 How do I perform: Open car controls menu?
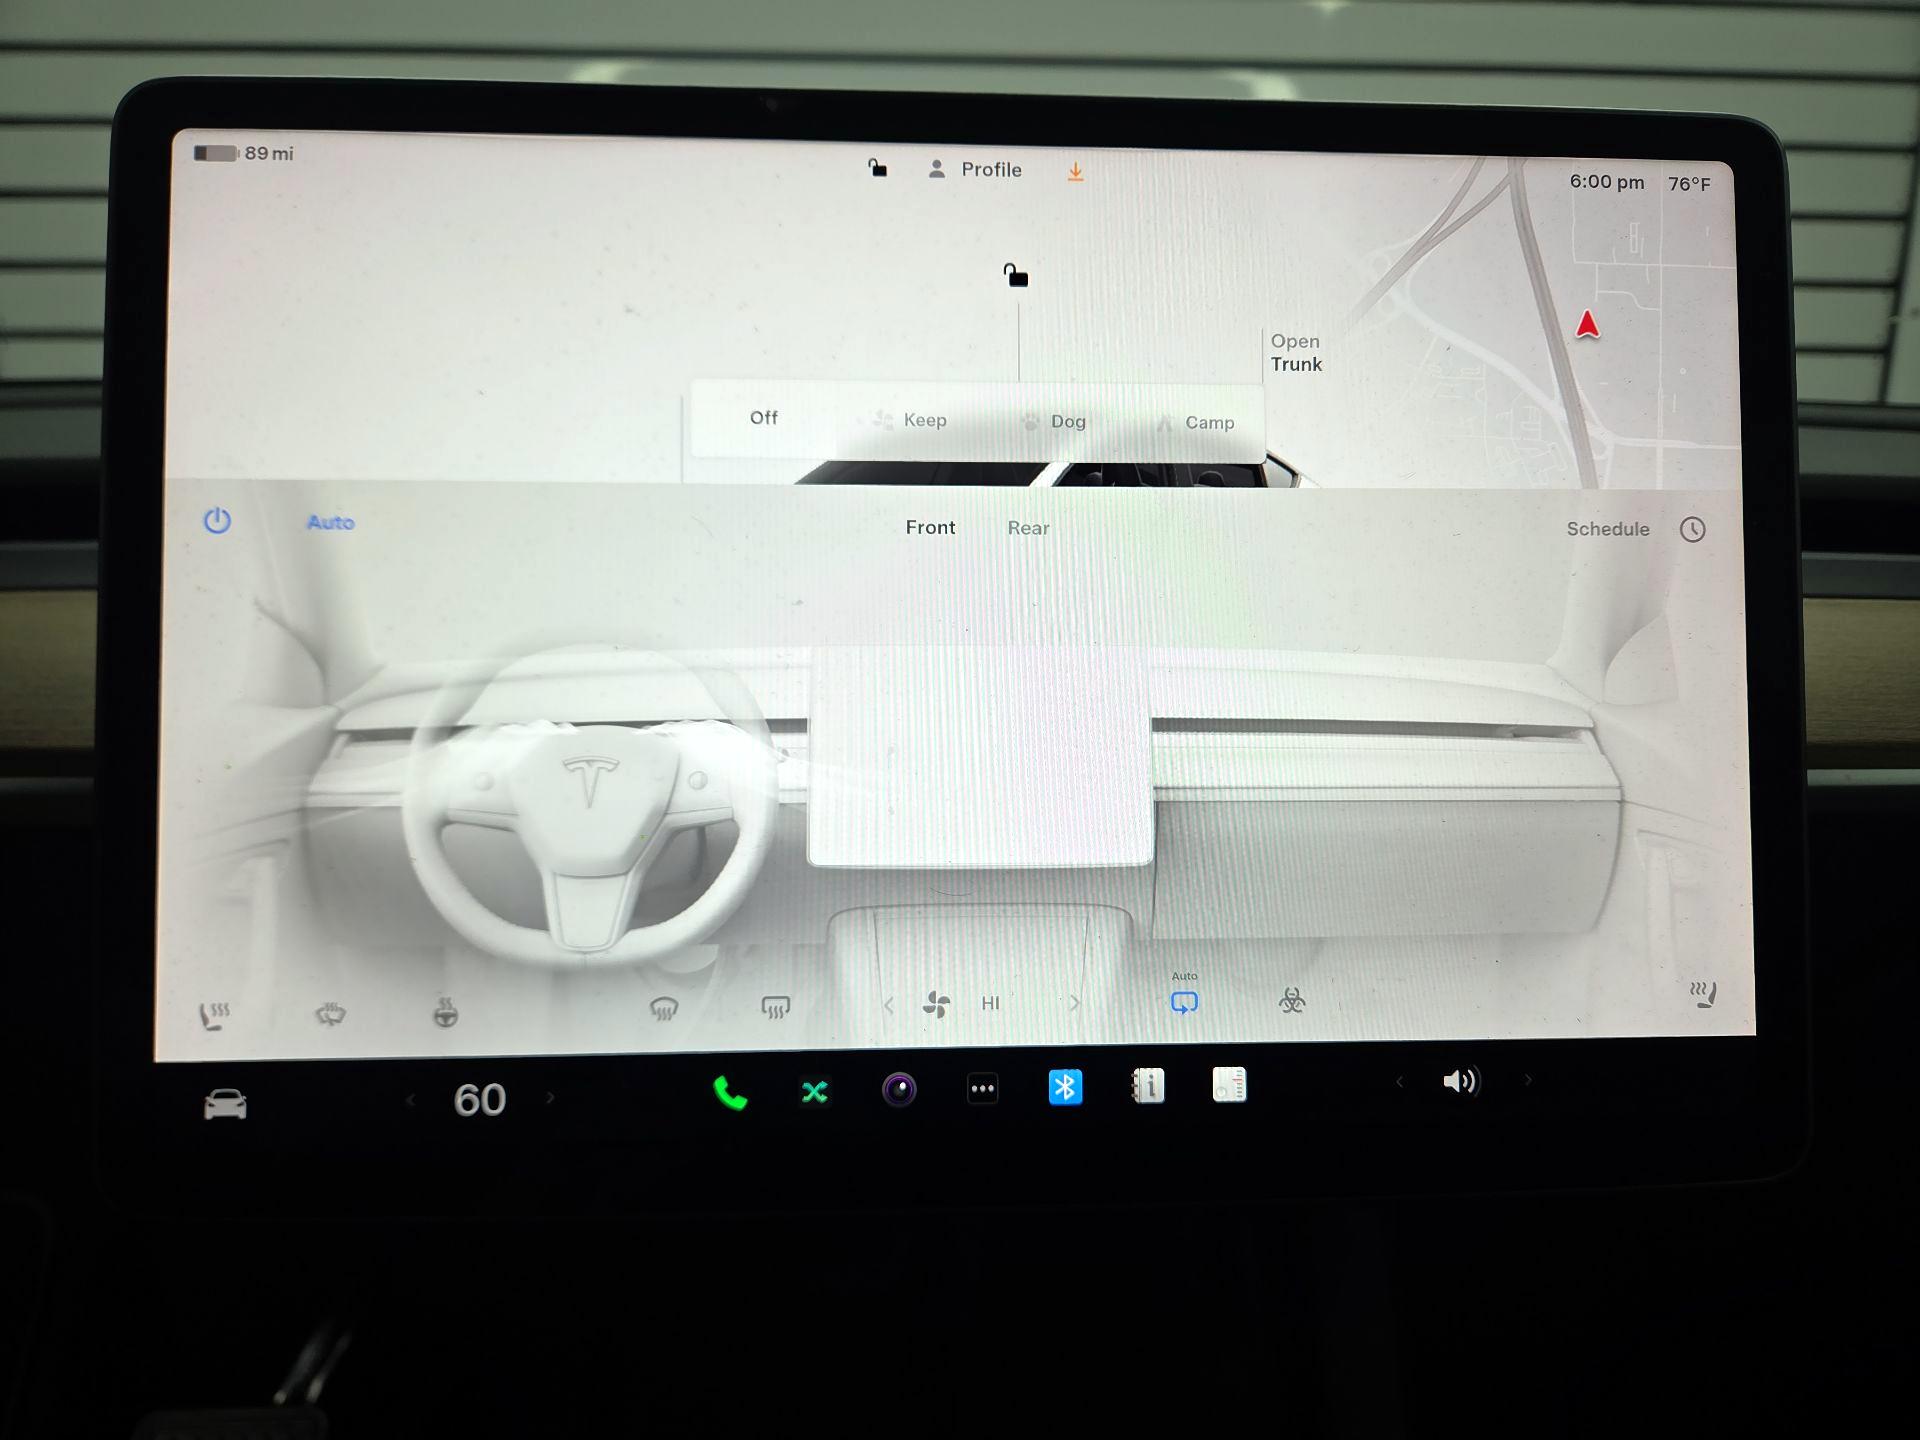pyautogui.click(x=225, y=1104)
